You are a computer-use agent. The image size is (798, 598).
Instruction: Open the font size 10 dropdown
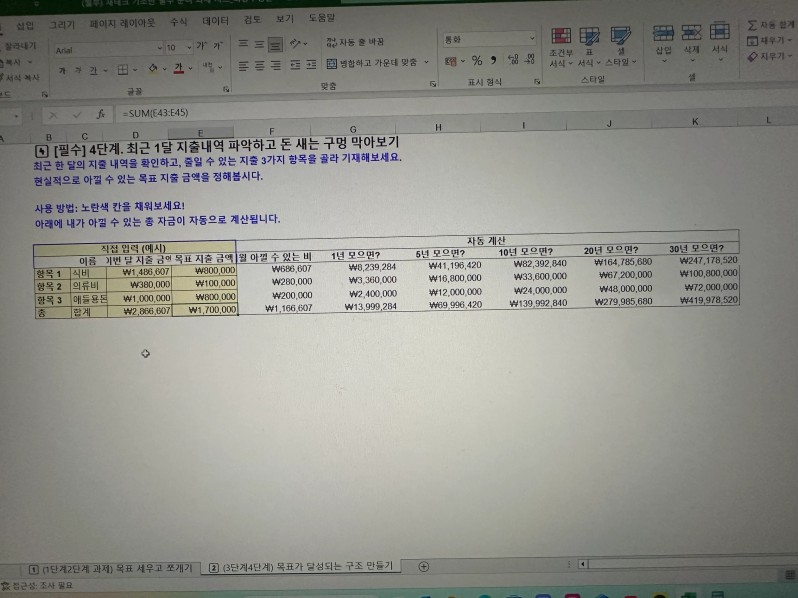[x=189, y=47]
